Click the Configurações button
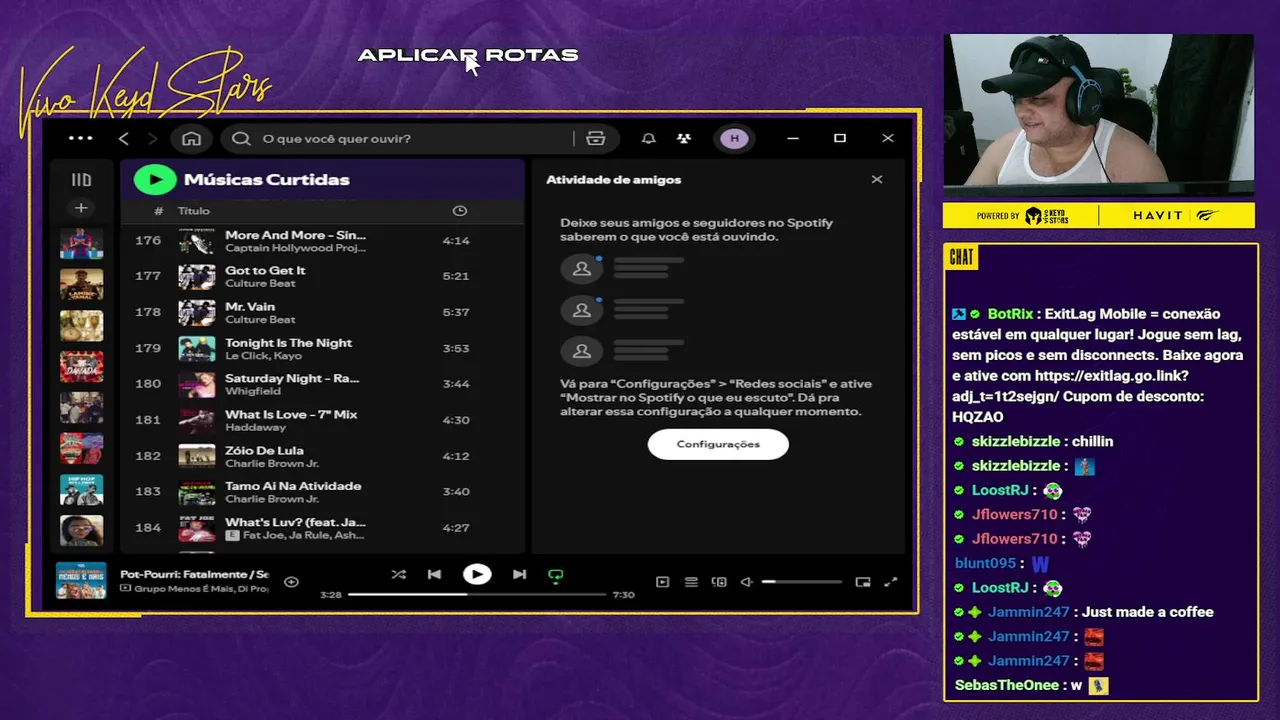 [x=718, y=444]
